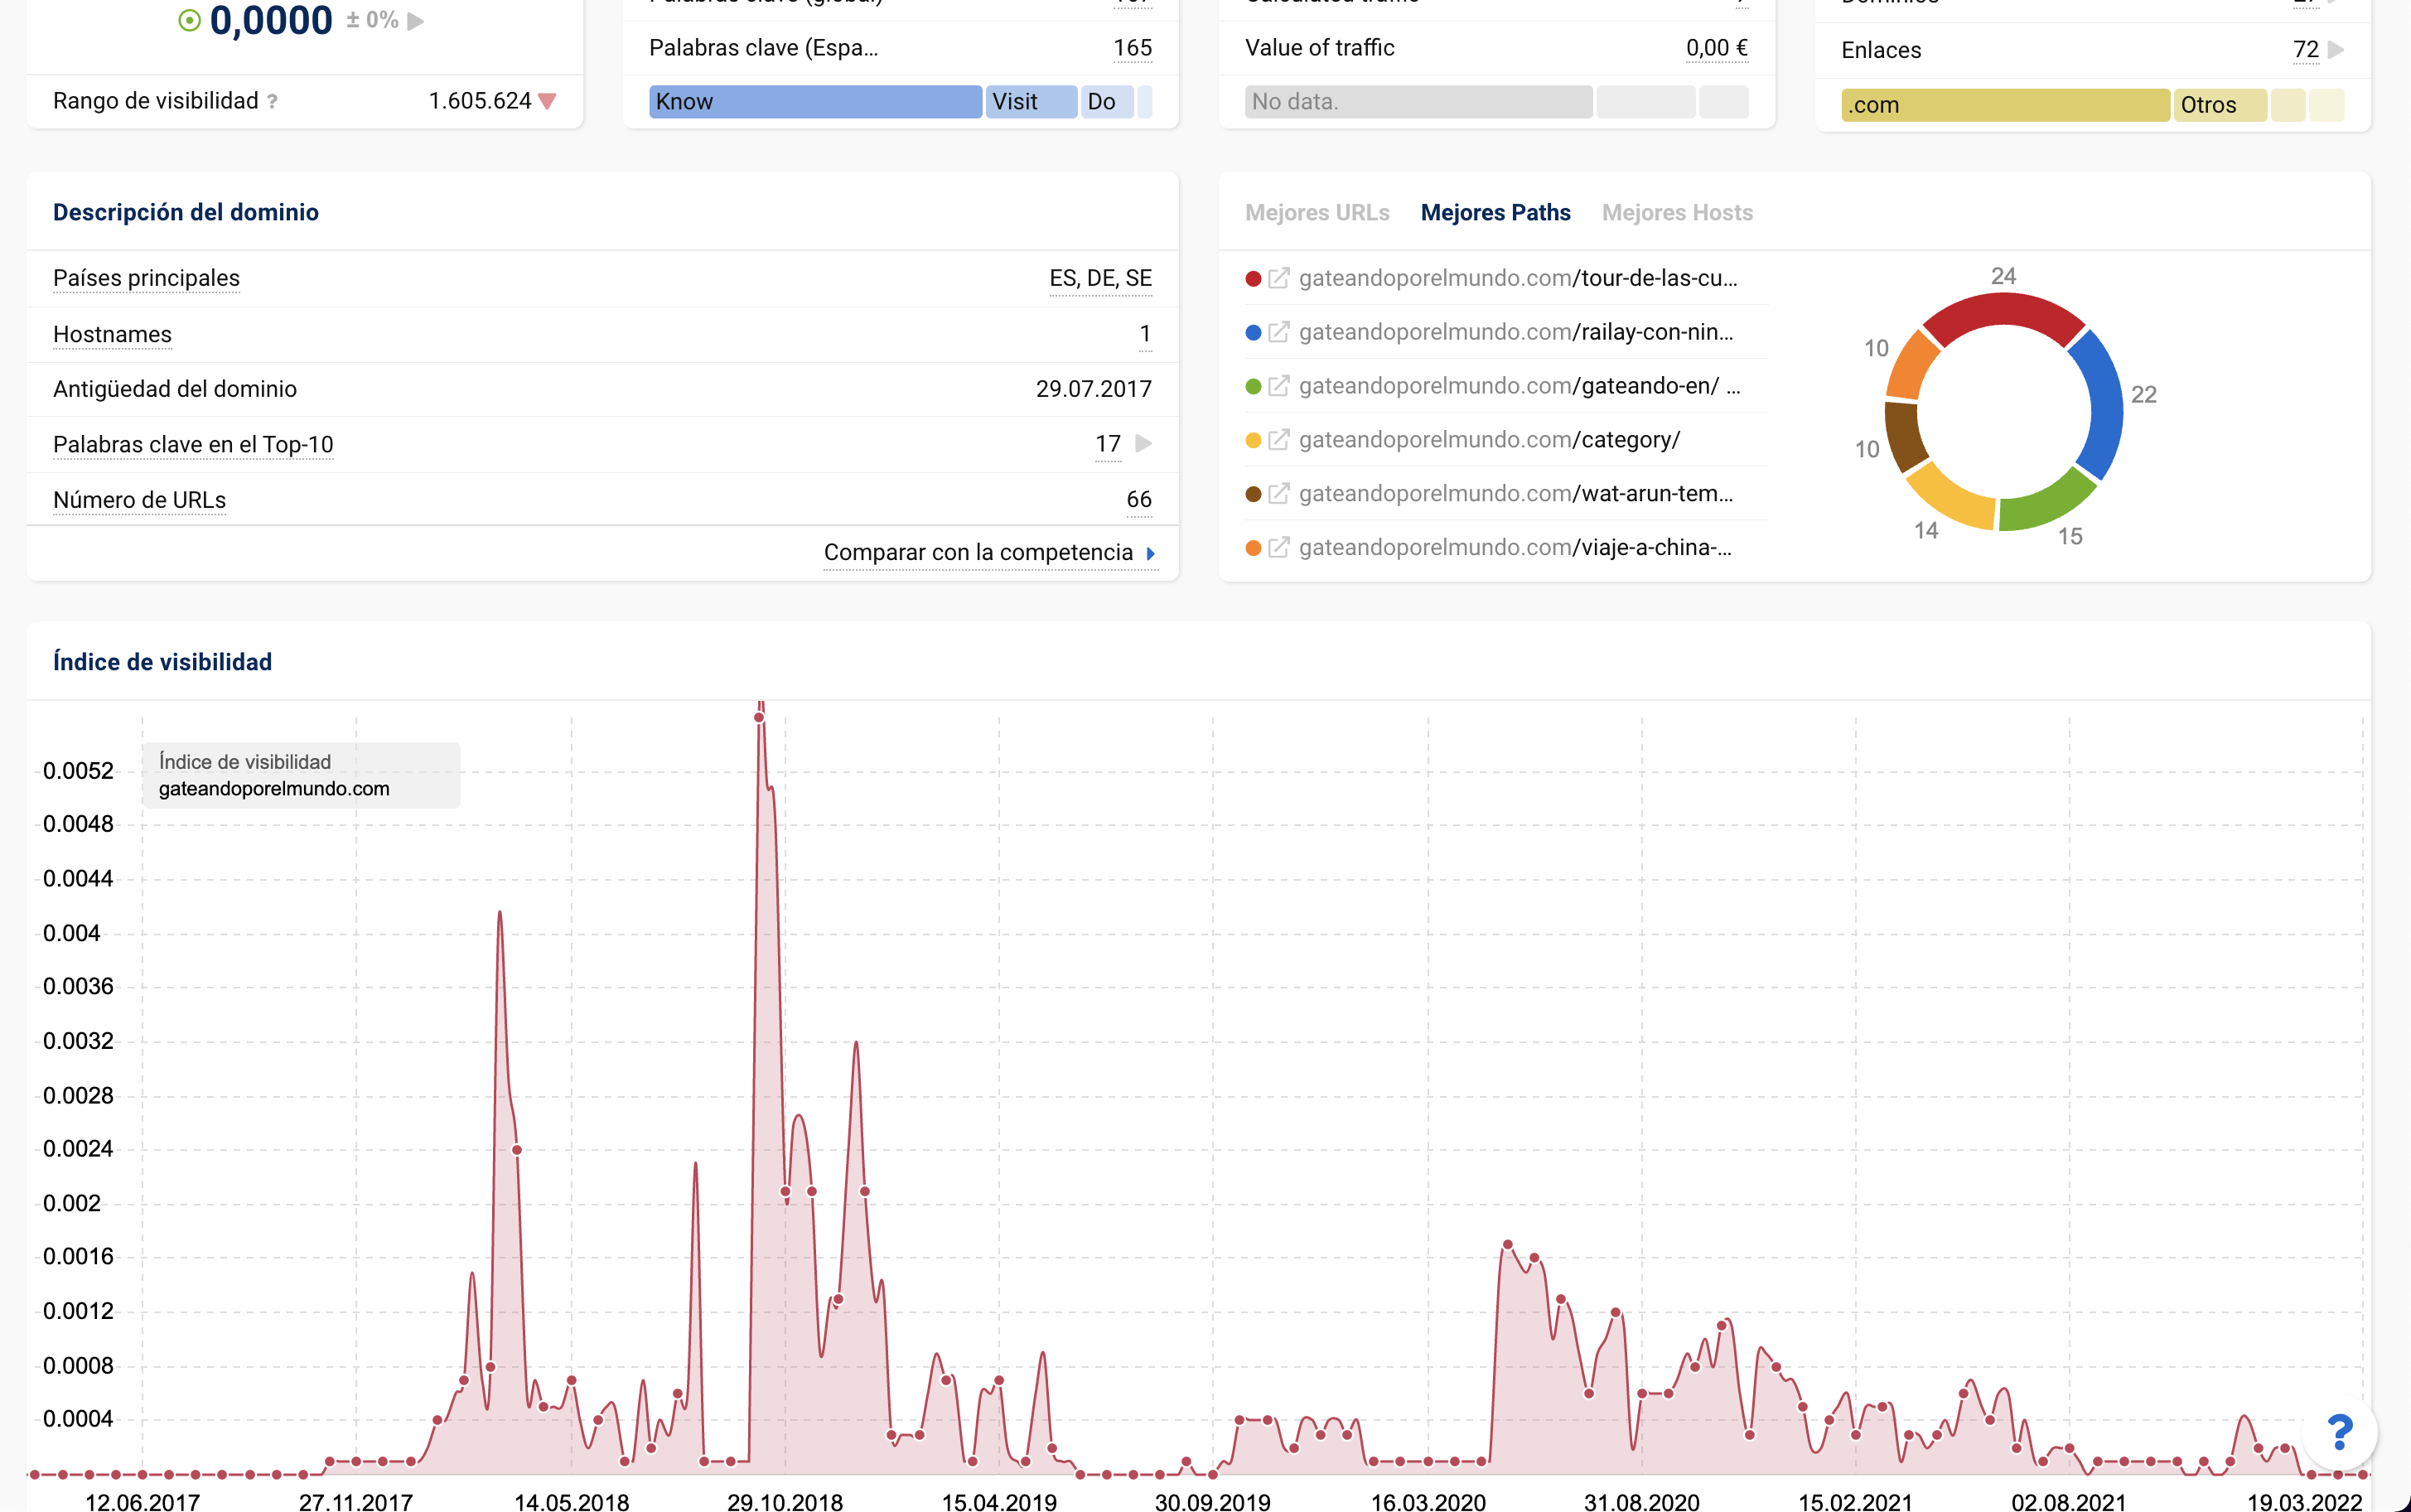This screenshot has height=1512, width=2411.
Task: Switch to Mejores Hosts tab
Action: point(1676,213)
